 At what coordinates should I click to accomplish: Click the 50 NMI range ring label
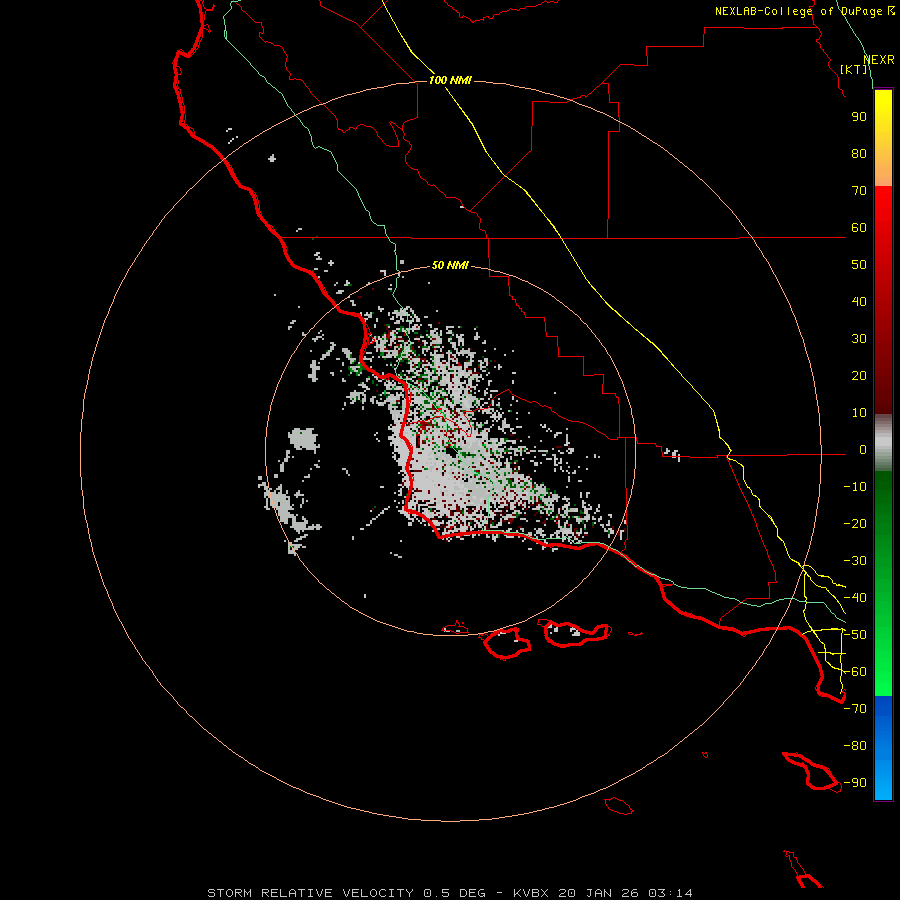[x=450, y=265]
